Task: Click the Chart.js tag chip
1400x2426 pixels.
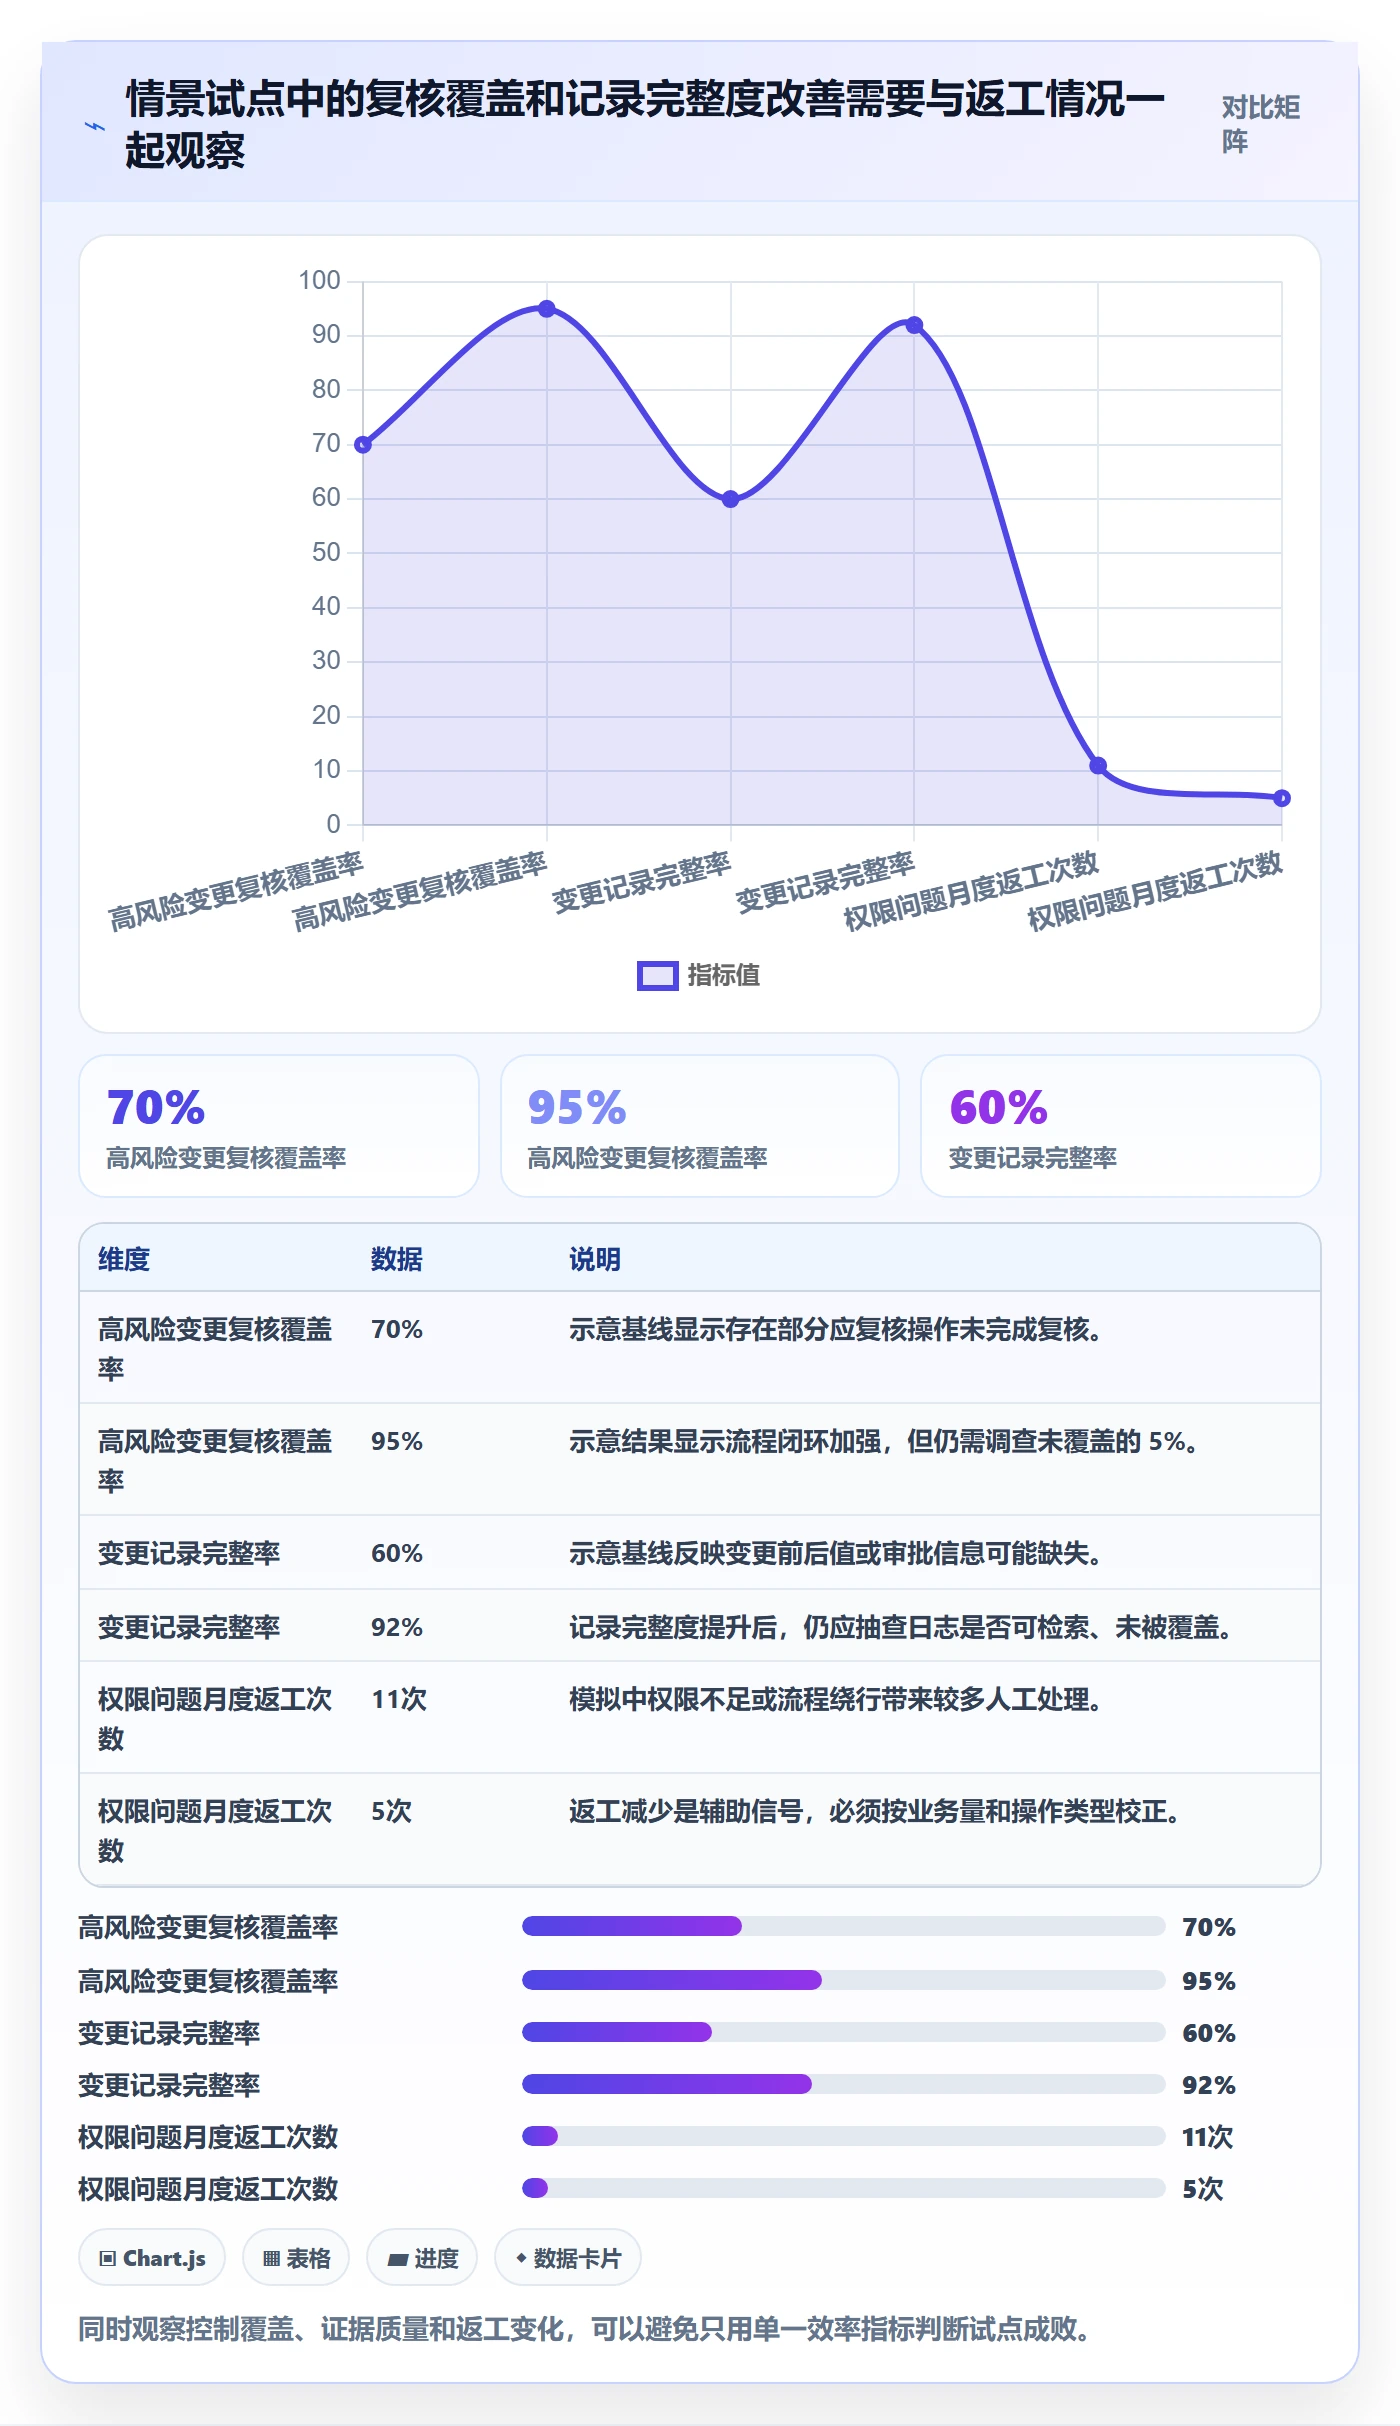Action: 152,2258
